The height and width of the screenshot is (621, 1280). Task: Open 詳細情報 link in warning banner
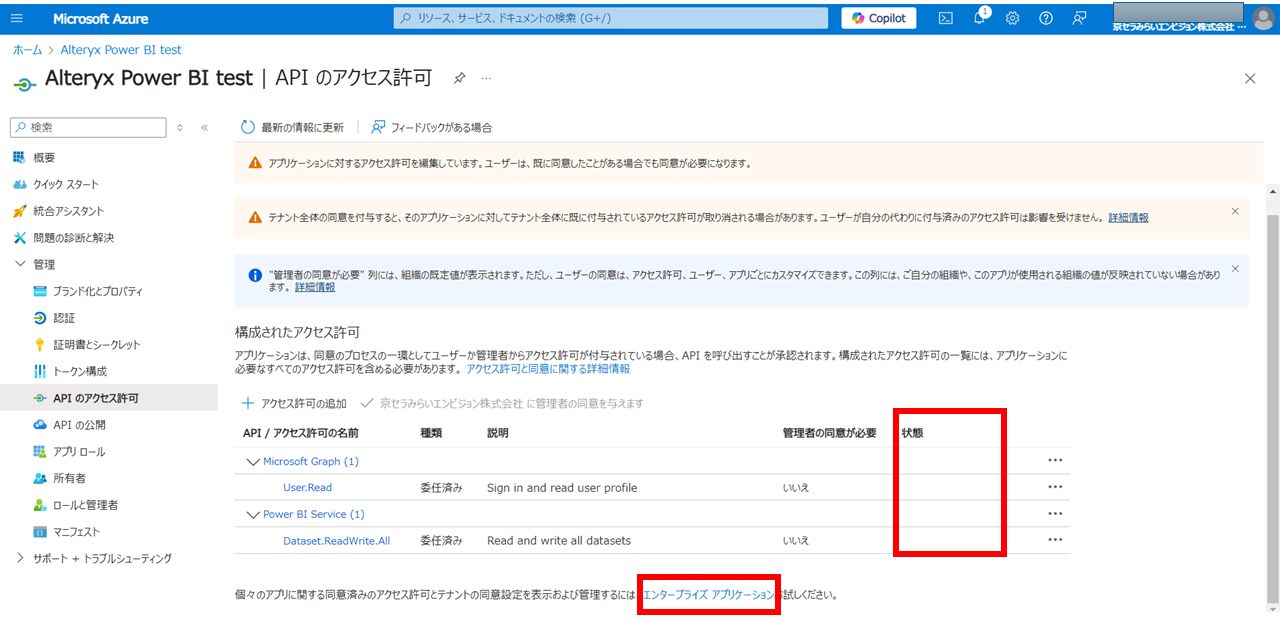coord(1128,217)
